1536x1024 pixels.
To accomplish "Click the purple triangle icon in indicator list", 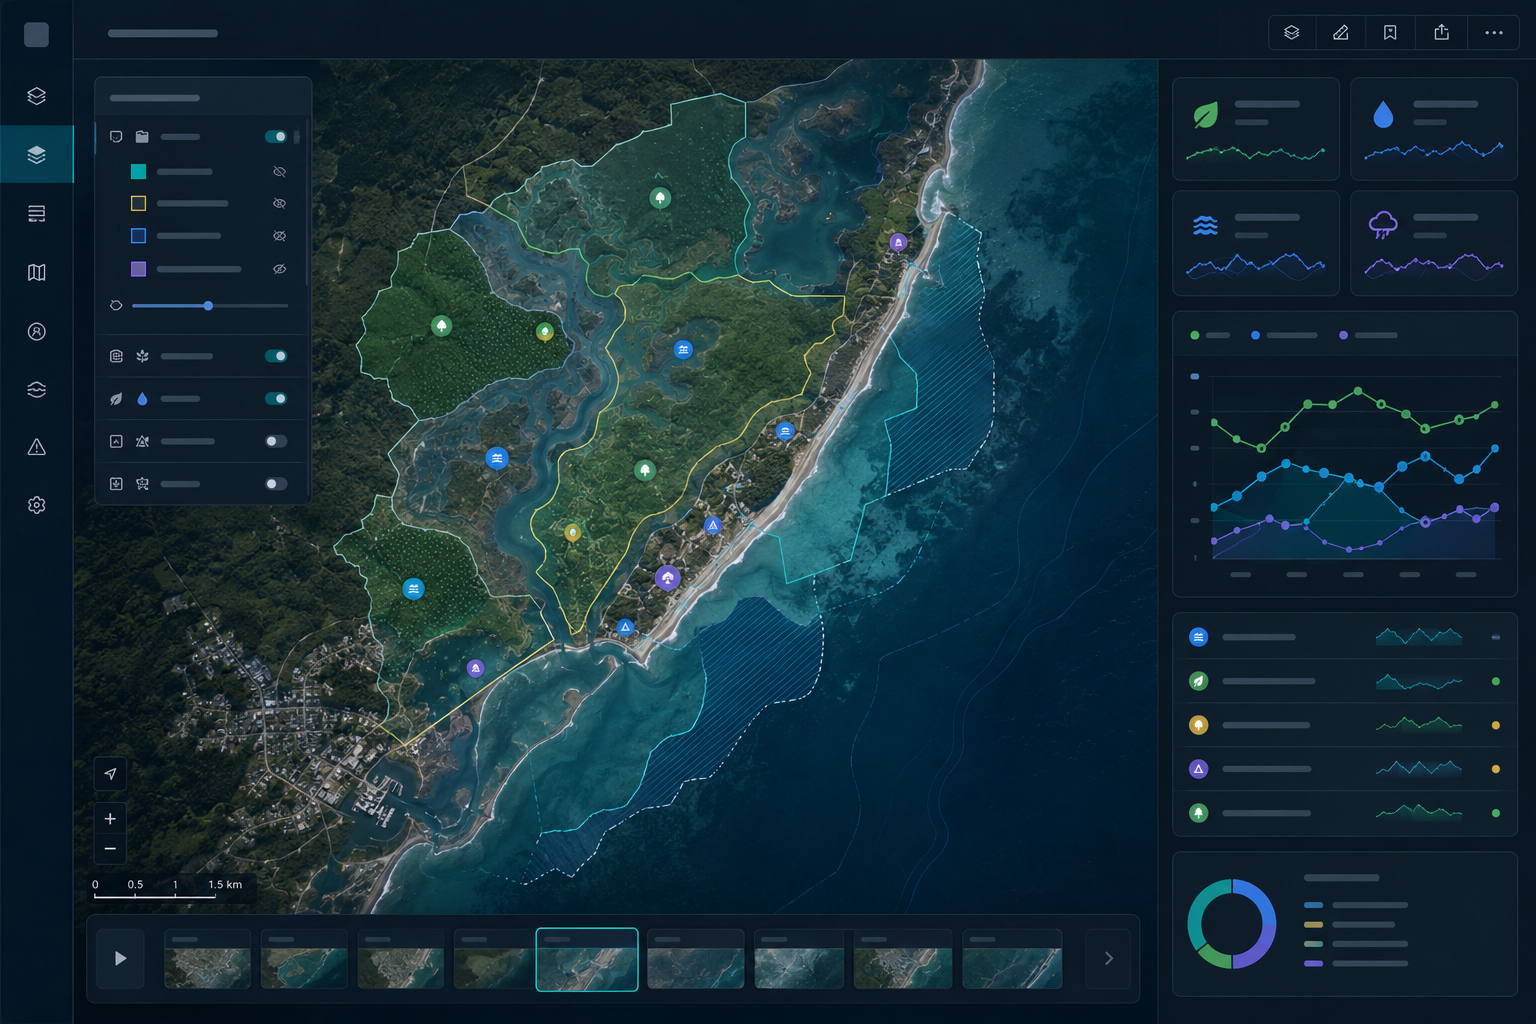I will [1198, 769].
